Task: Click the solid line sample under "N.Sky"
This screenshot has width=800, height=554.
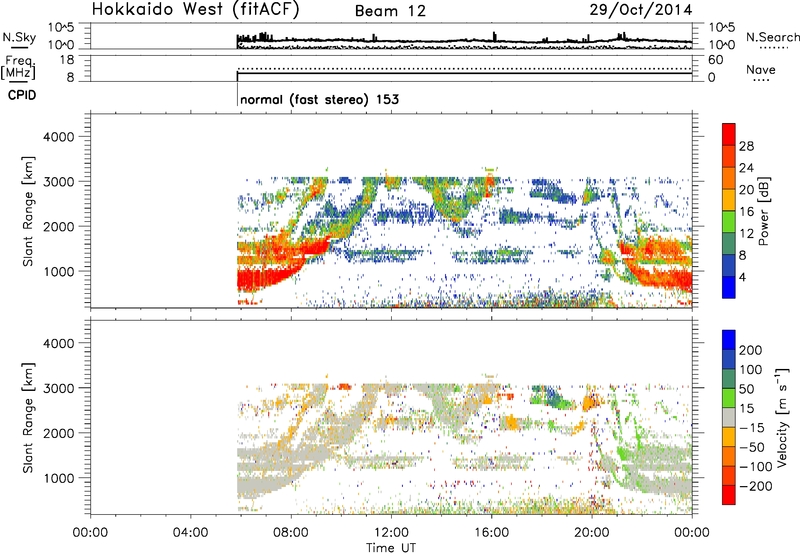Action: coord(19,48)
